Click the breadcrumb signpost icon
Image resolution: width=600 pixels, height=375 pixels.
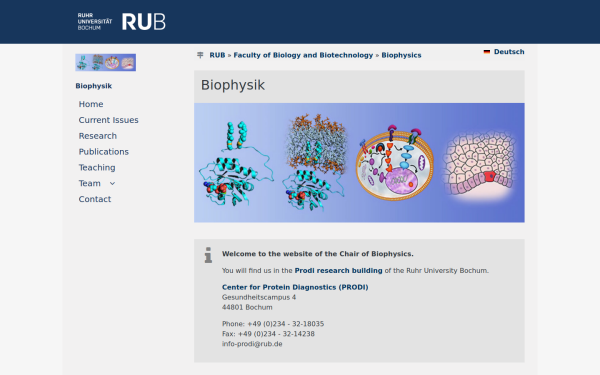pyautogui.click(x=200, y=55)
